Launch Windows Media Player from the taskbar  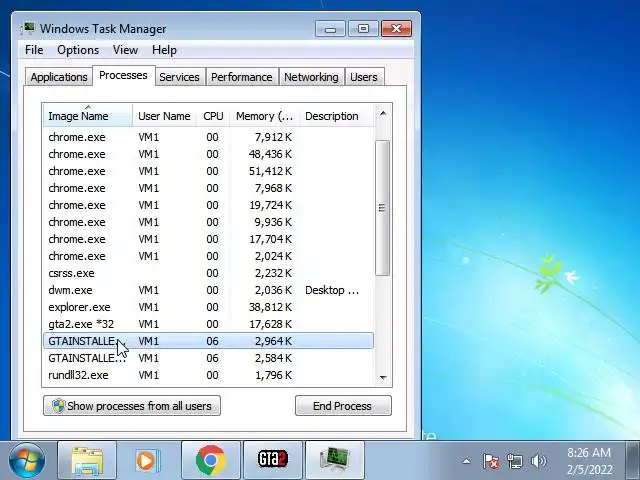149,461
